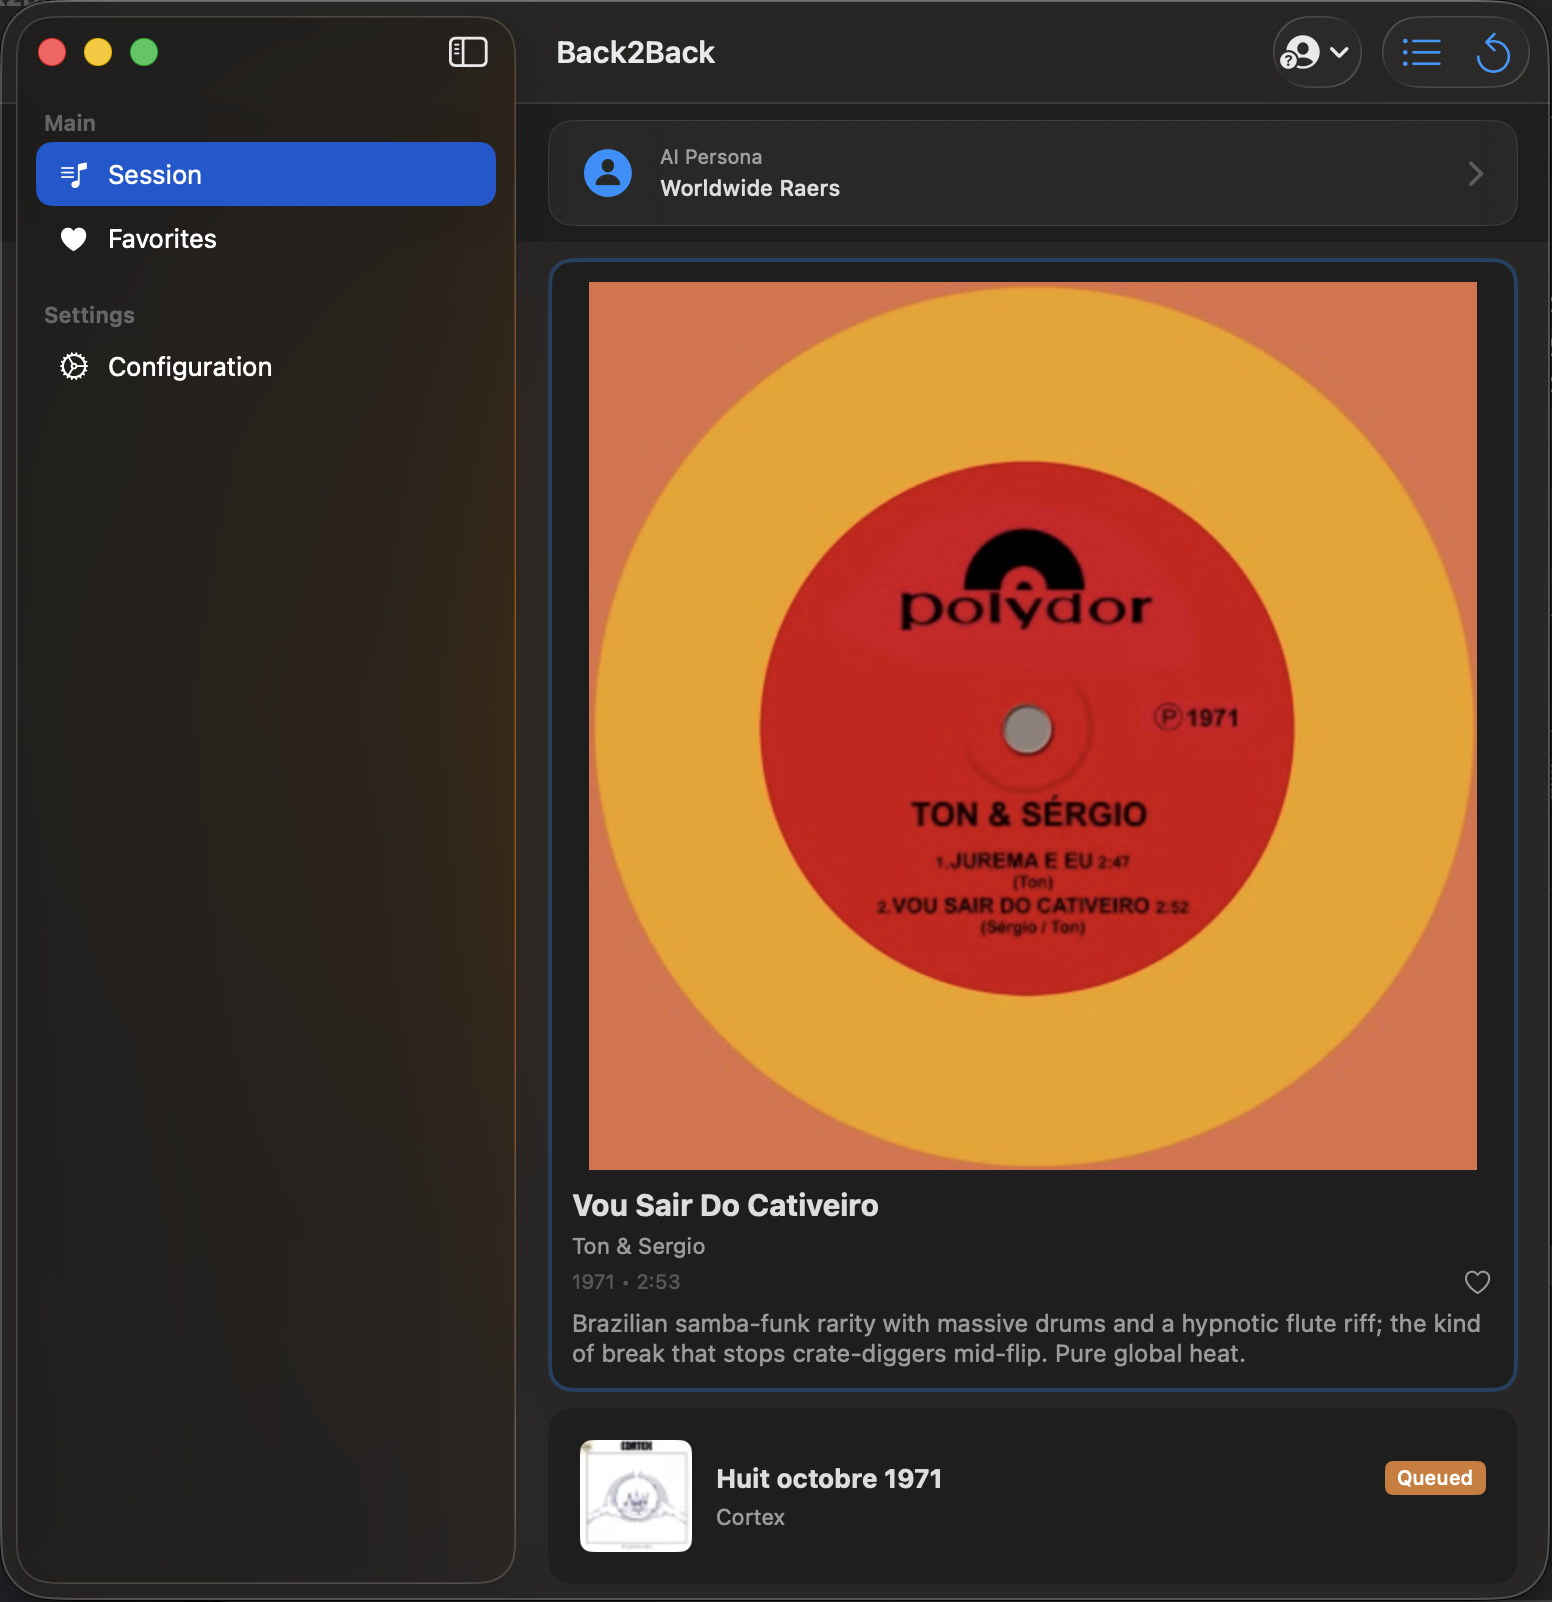Image resolution: width=1552 pixels, height=1602 pixels.
Task: Open the AI Persona Worldwide Raers row
Action: pyautogui.click(x=1032, y=173)
